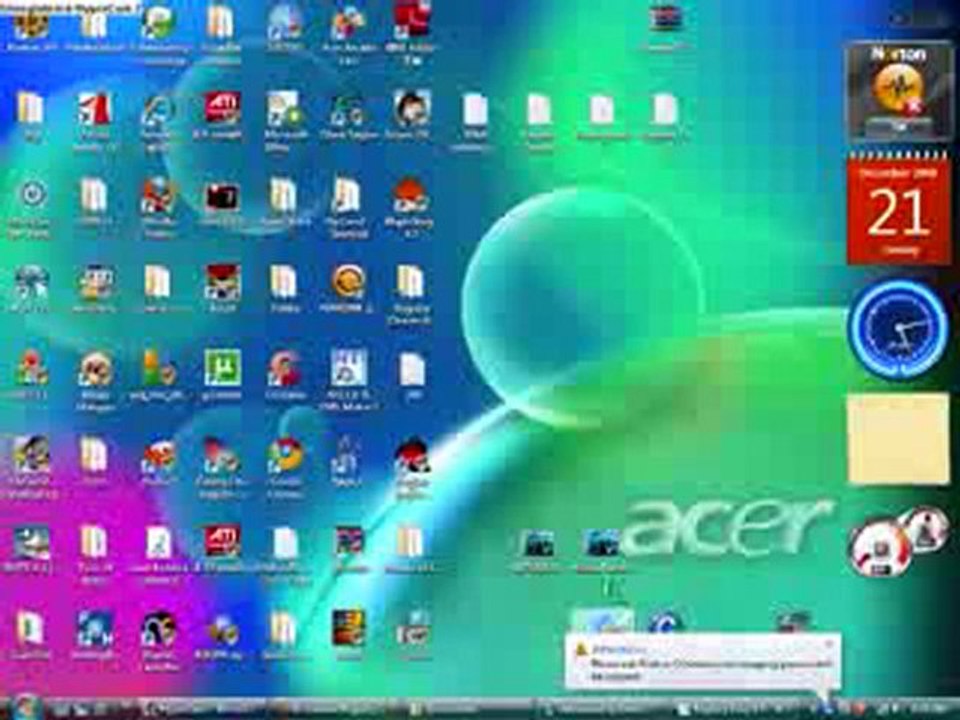Image resolution: width=960 pixels, height=720 pixels.
Task: Launch the MapleStory orange mushroom icon
Action: tap(410, 207)
